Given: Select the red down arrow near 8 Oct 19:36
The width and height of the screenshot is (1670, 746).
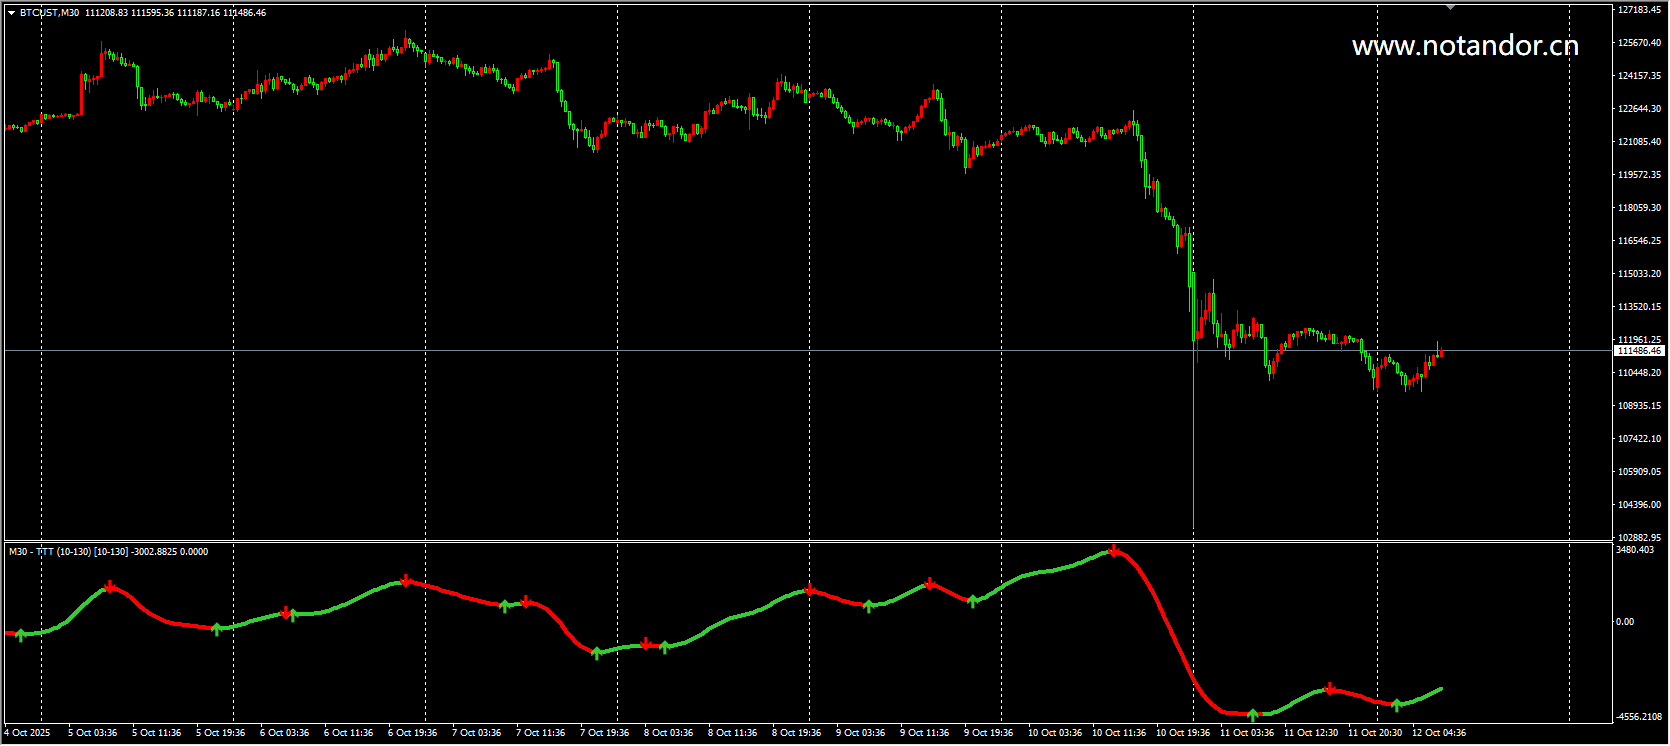Looking at the screenshot, I should coord(810,591).
